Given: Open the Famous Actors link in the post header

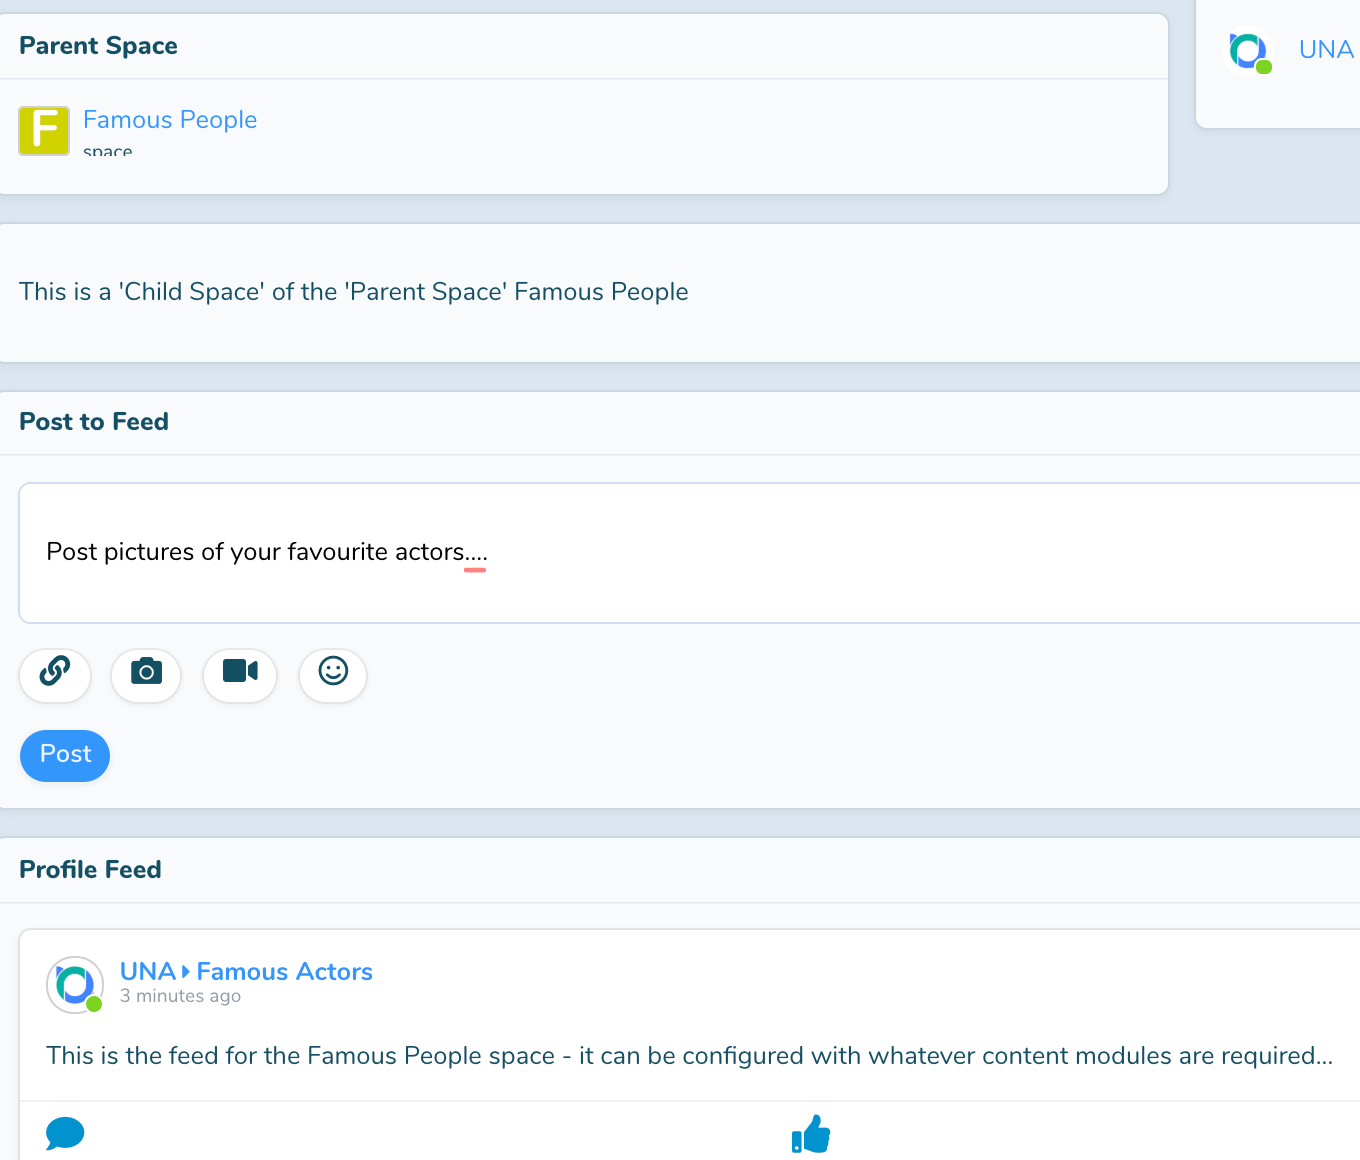Looking at the screenshot, I should point(285,972).
